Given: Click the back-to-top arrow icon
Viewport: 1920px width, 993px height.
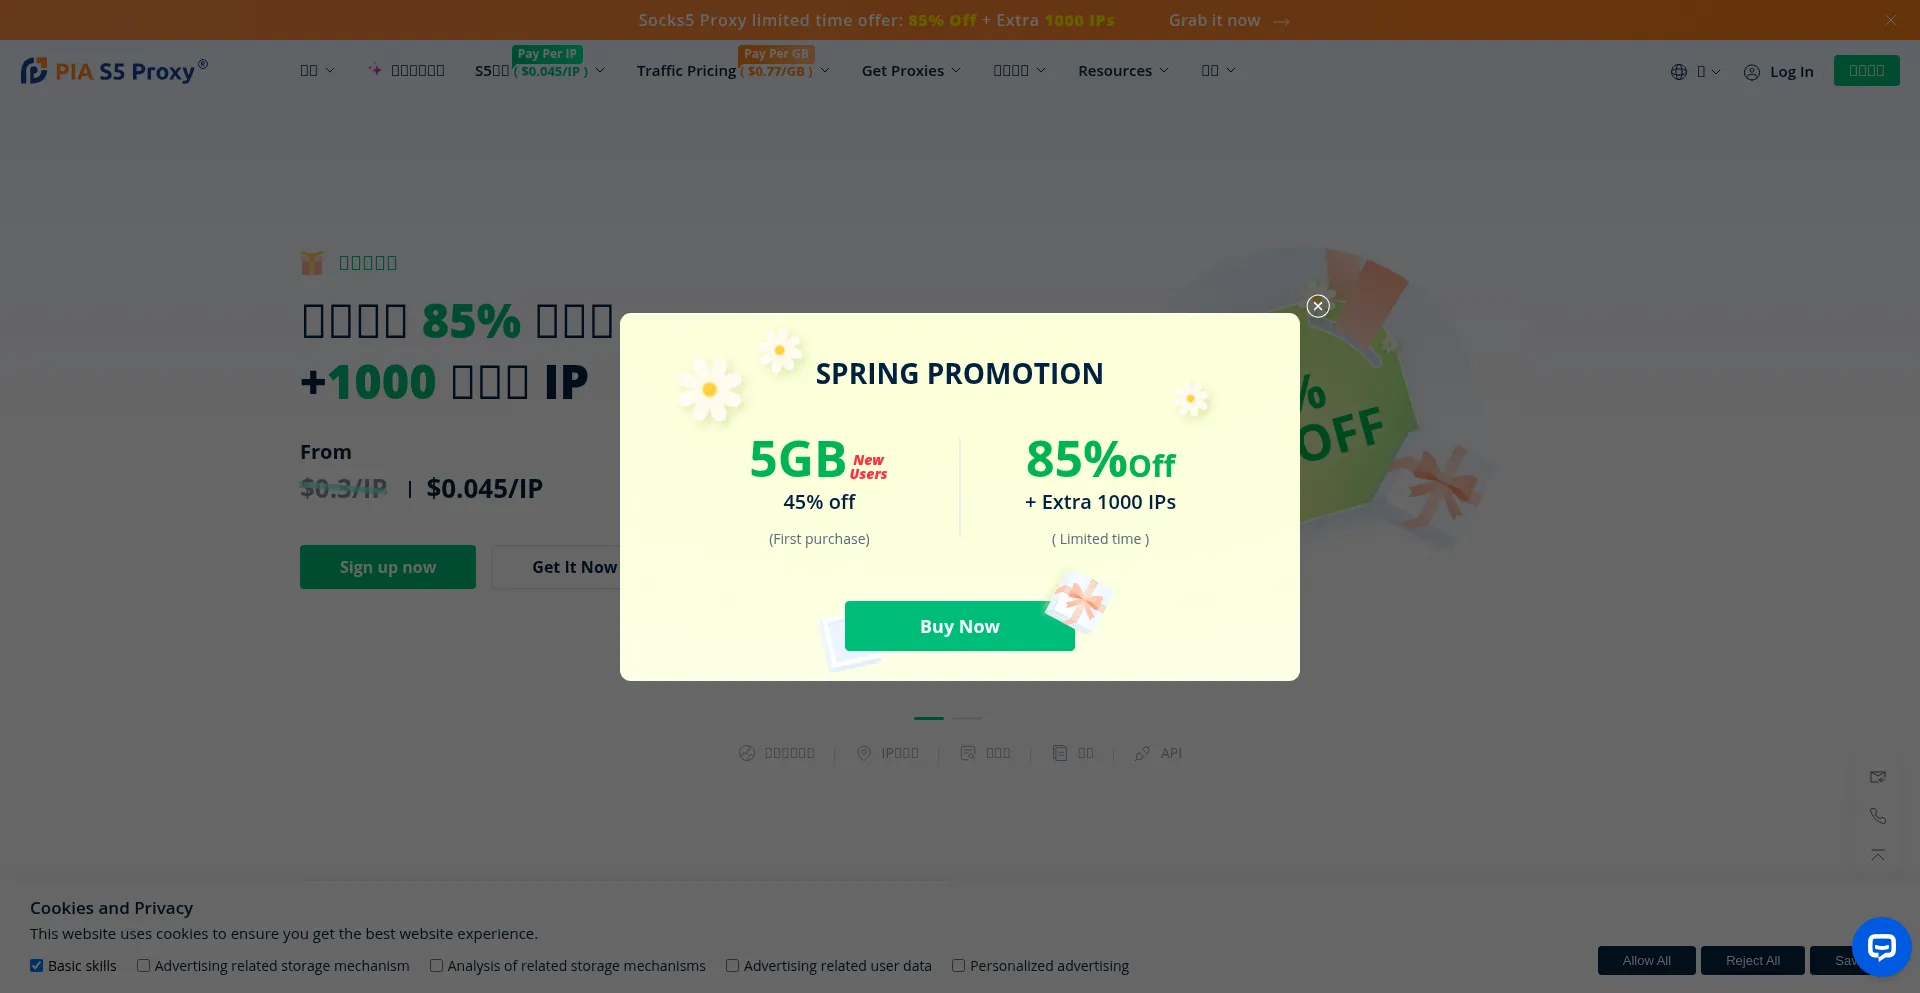Looking at the screenshot, I should coord(1878,855).
